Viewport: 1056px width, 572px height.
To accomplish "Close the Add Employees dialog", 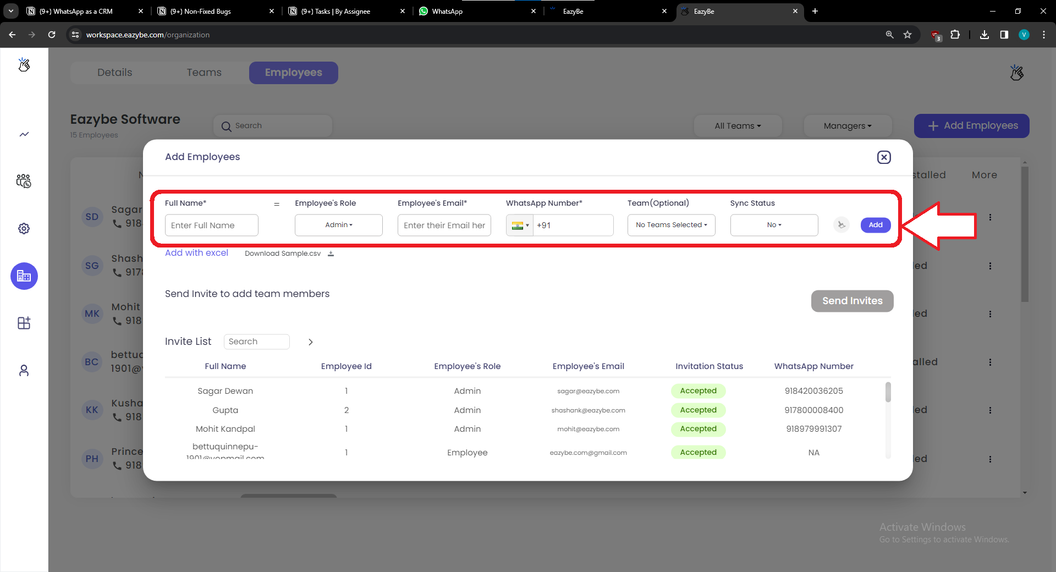I will [884, 157].
